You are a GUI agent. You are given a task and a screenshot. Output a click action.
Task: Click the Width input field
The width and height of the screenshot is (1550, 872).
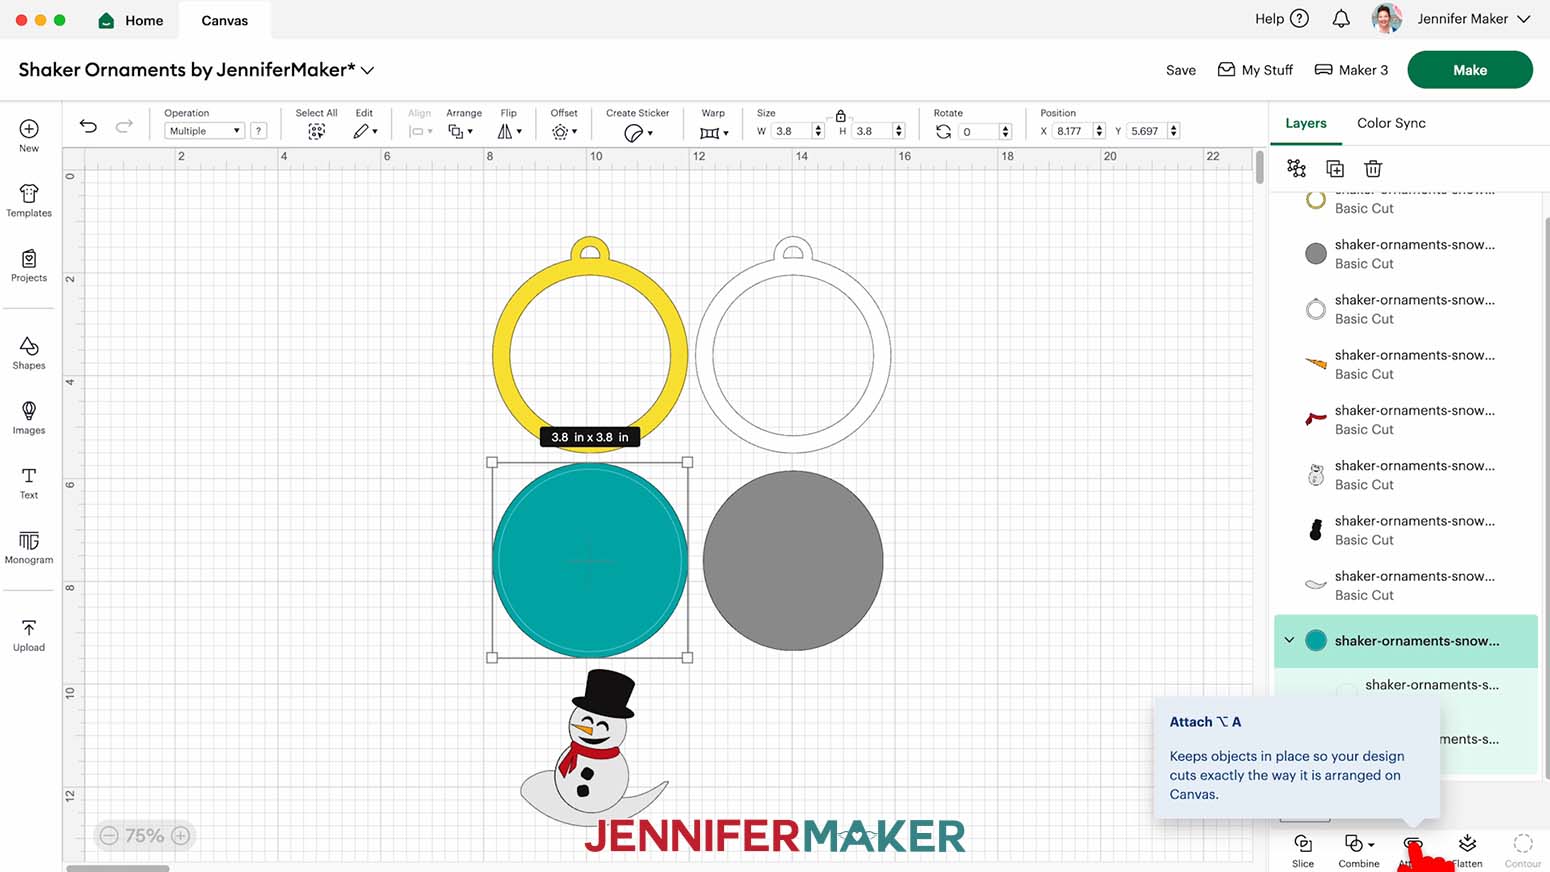click(791, 131)
